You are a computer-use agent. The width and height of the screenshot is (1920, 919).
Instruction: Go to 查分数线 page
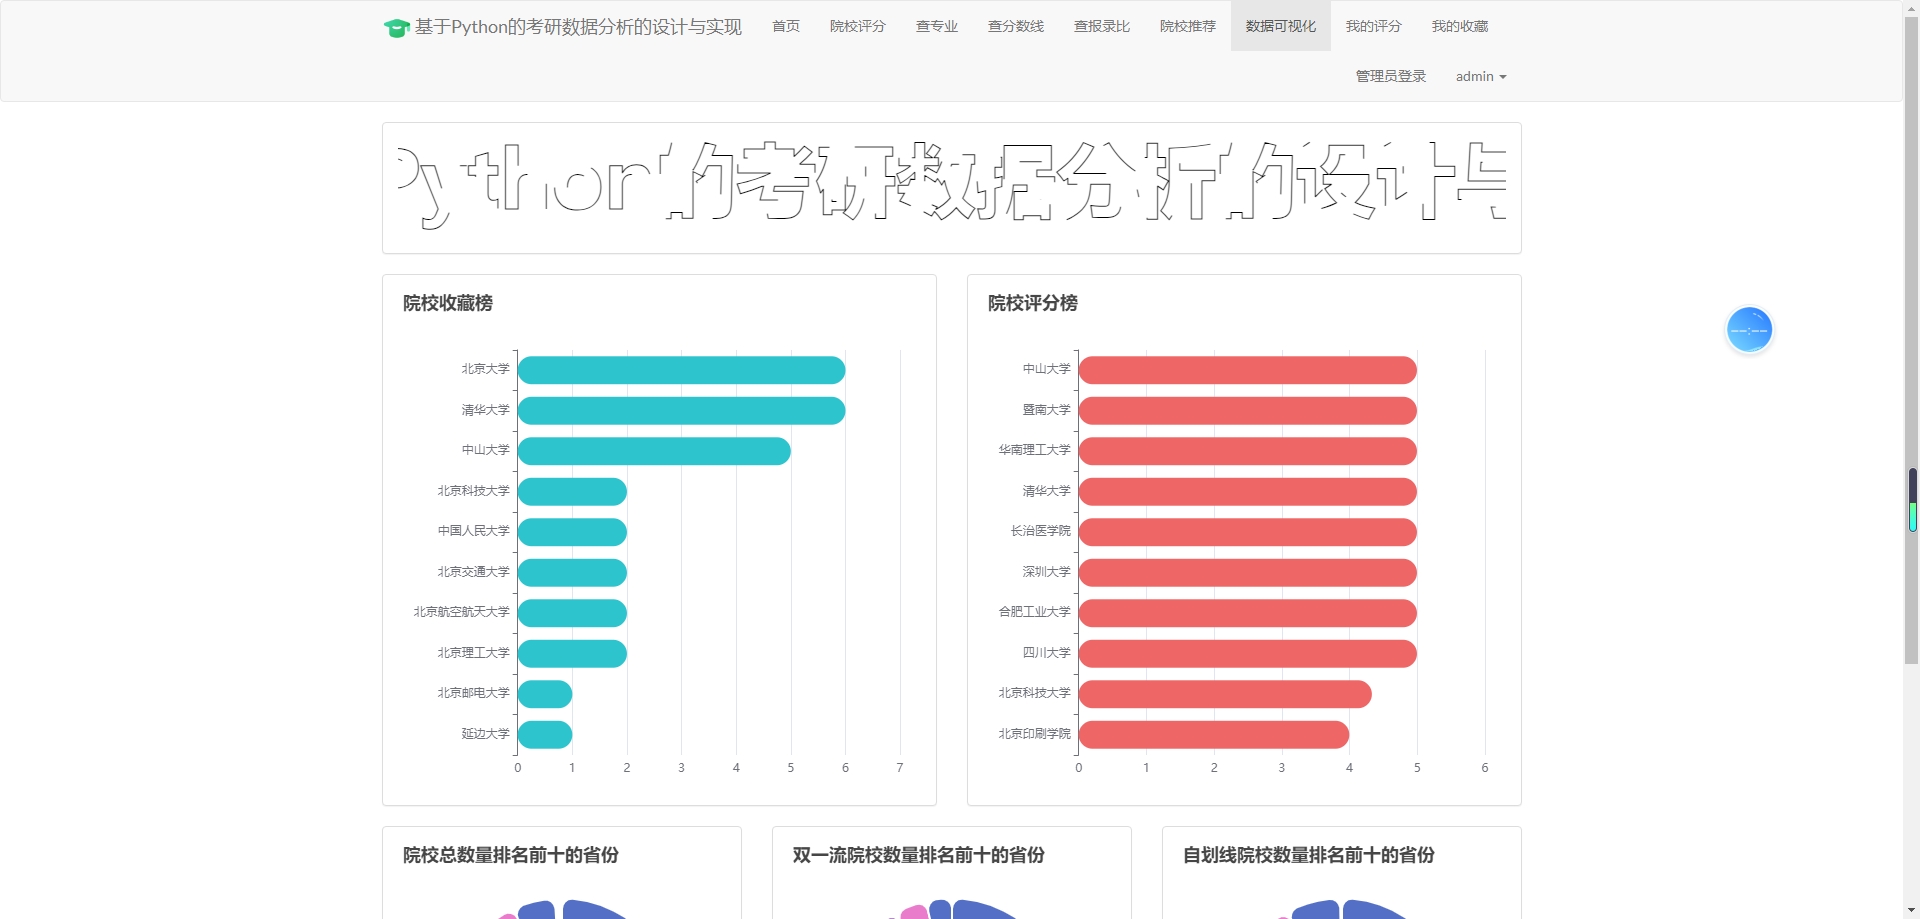tap(1016, 26)
